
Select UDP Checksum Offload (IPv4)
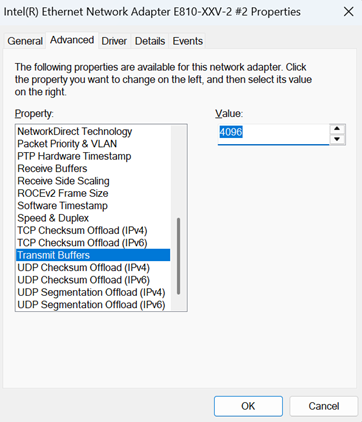click(x=93, y=267)
